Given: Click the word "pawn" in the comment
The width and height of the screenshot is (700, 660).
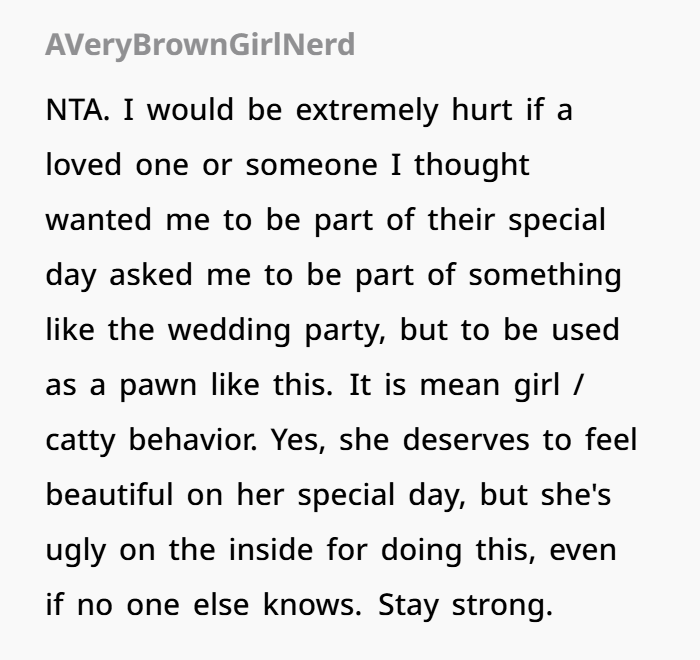Looking at the screenshot, I should pyautogui.click(x=158, y=385).
